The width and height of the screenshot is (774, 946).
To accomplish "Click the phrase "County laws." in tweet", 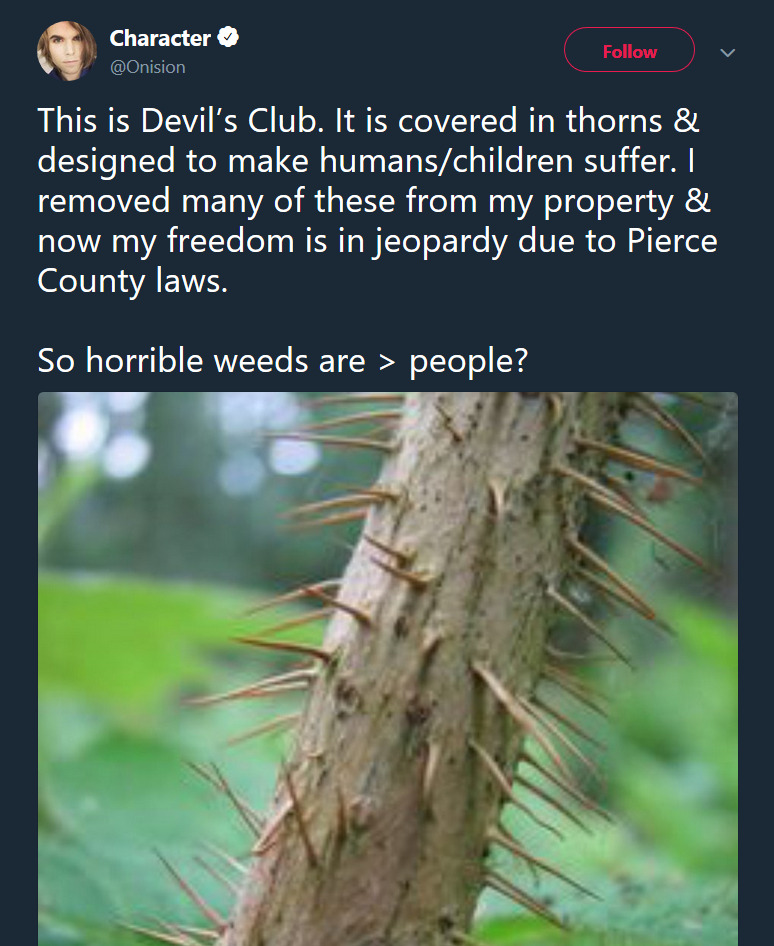I will pyautogui.click(x=133, y=282).
